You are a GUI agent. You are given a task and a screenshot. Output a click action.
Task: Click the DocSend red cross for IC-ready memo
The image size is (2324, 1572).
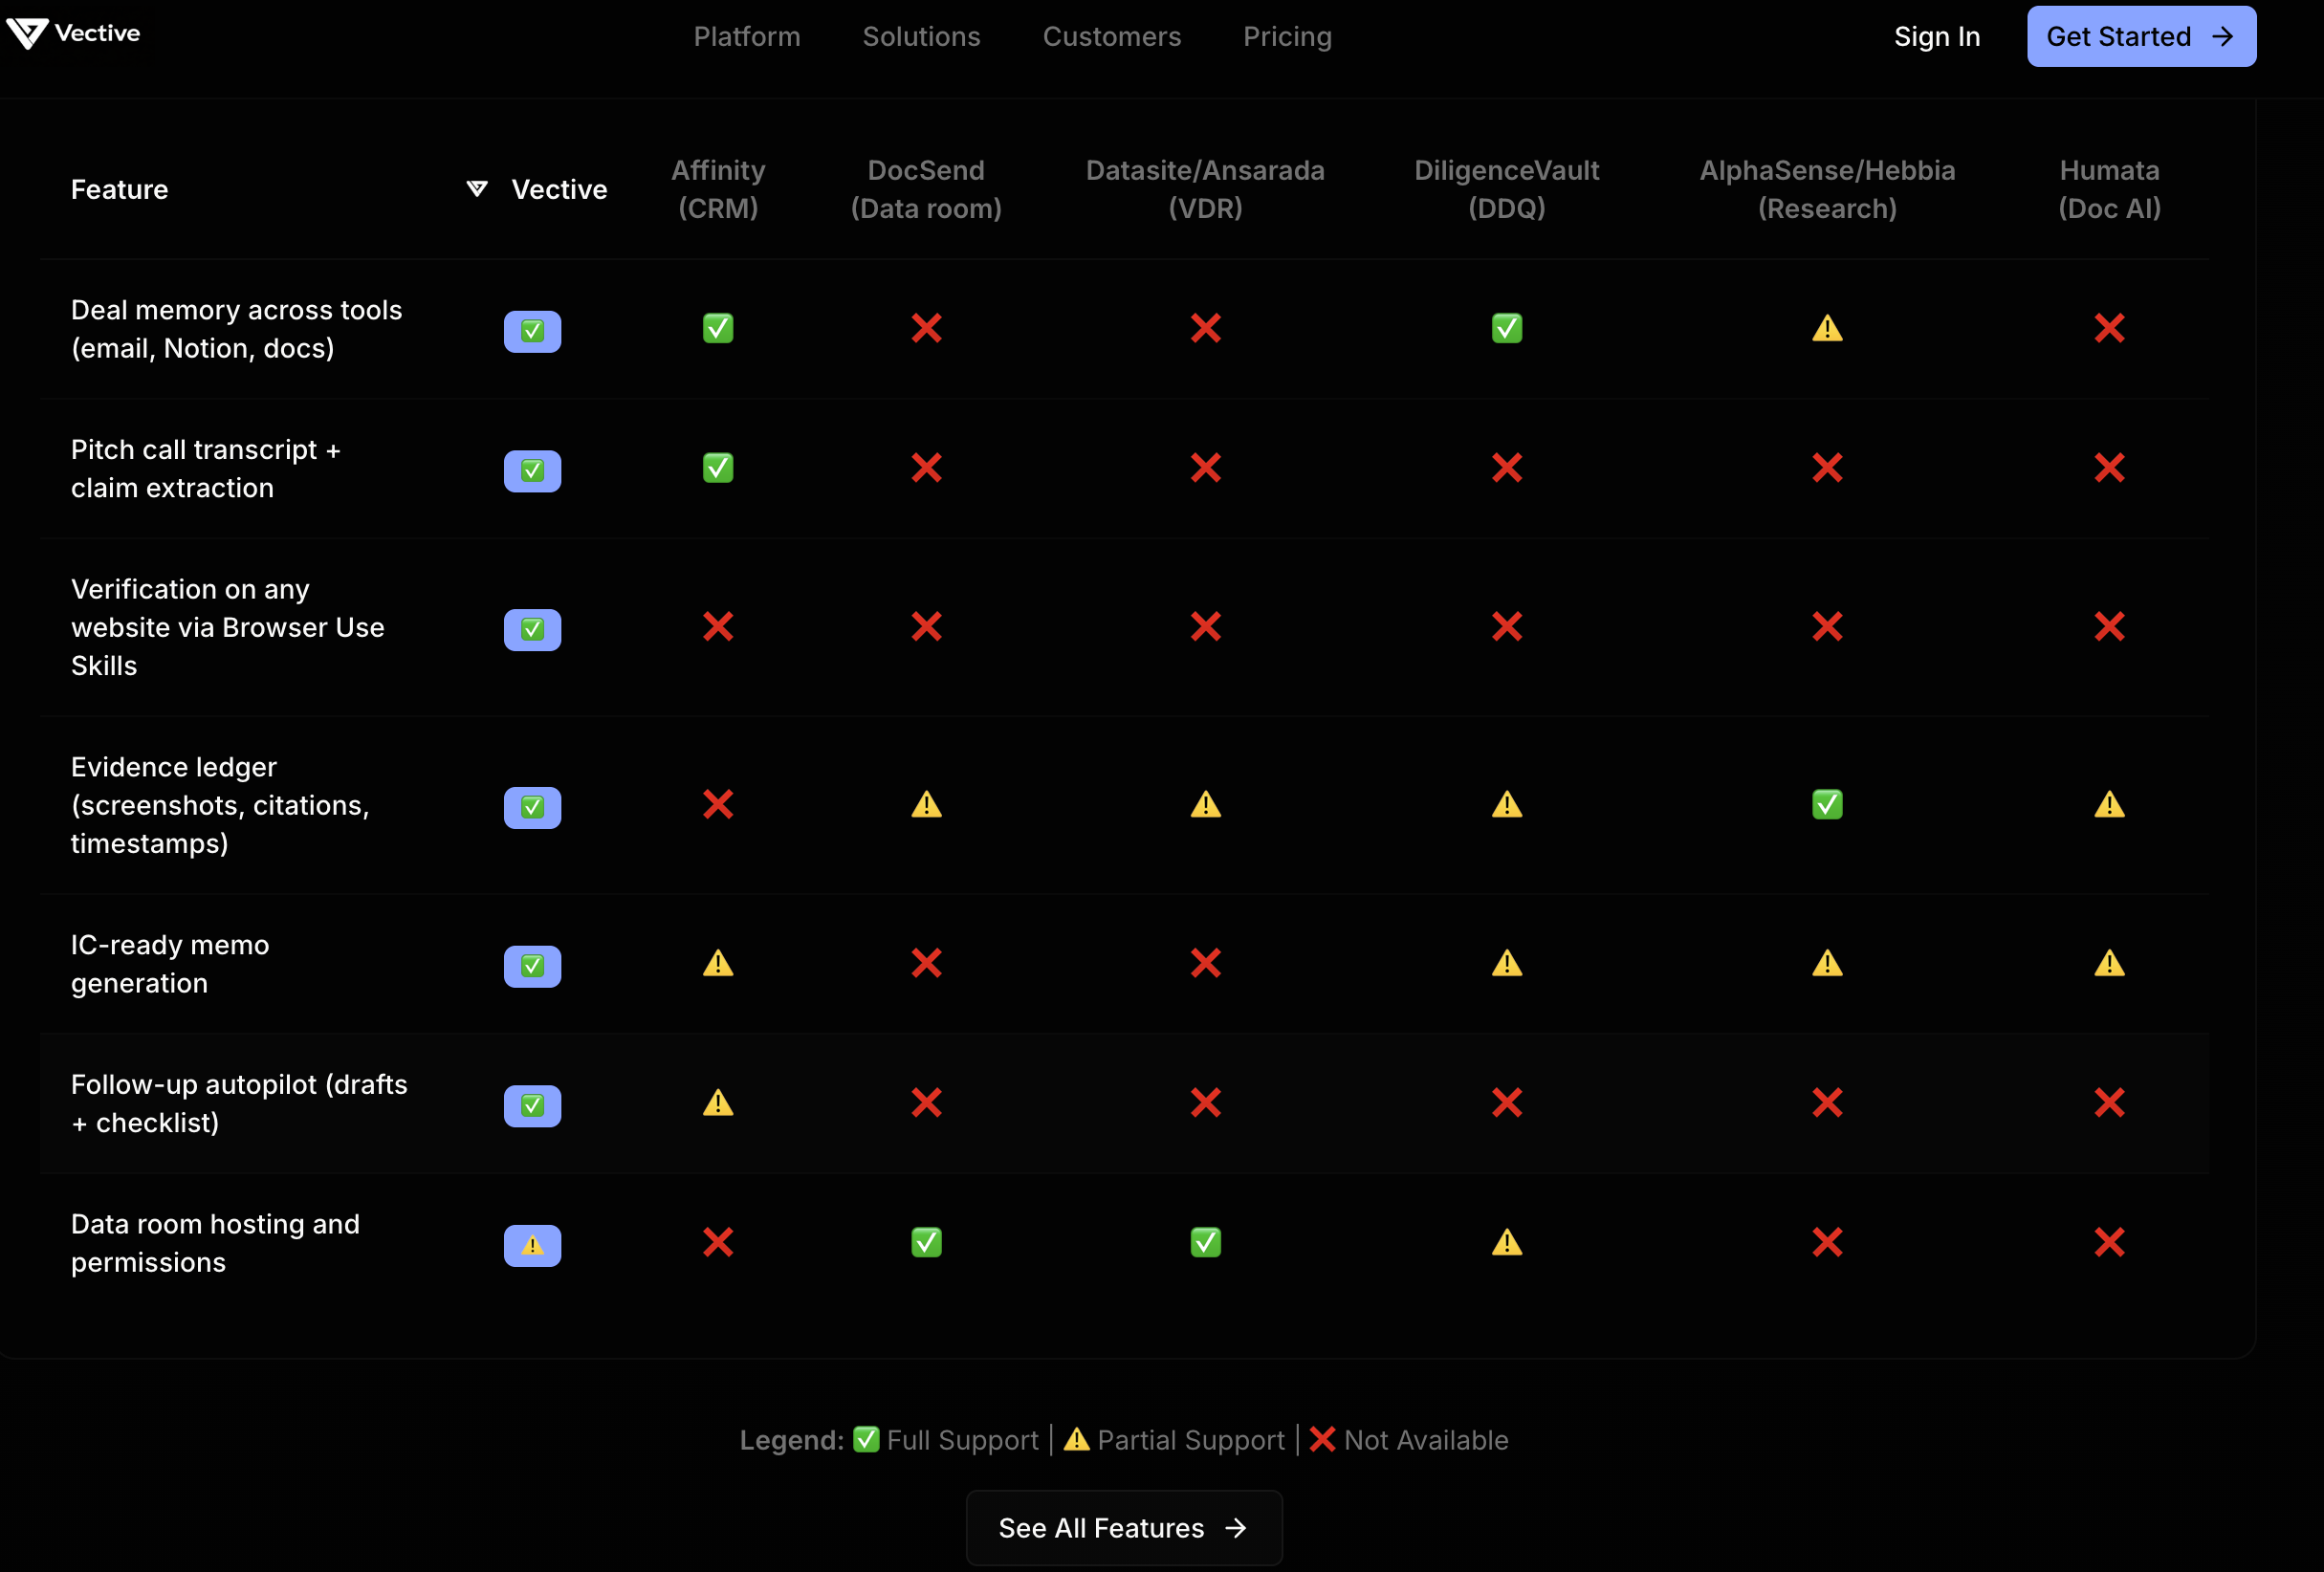click(x=926, y=963)
